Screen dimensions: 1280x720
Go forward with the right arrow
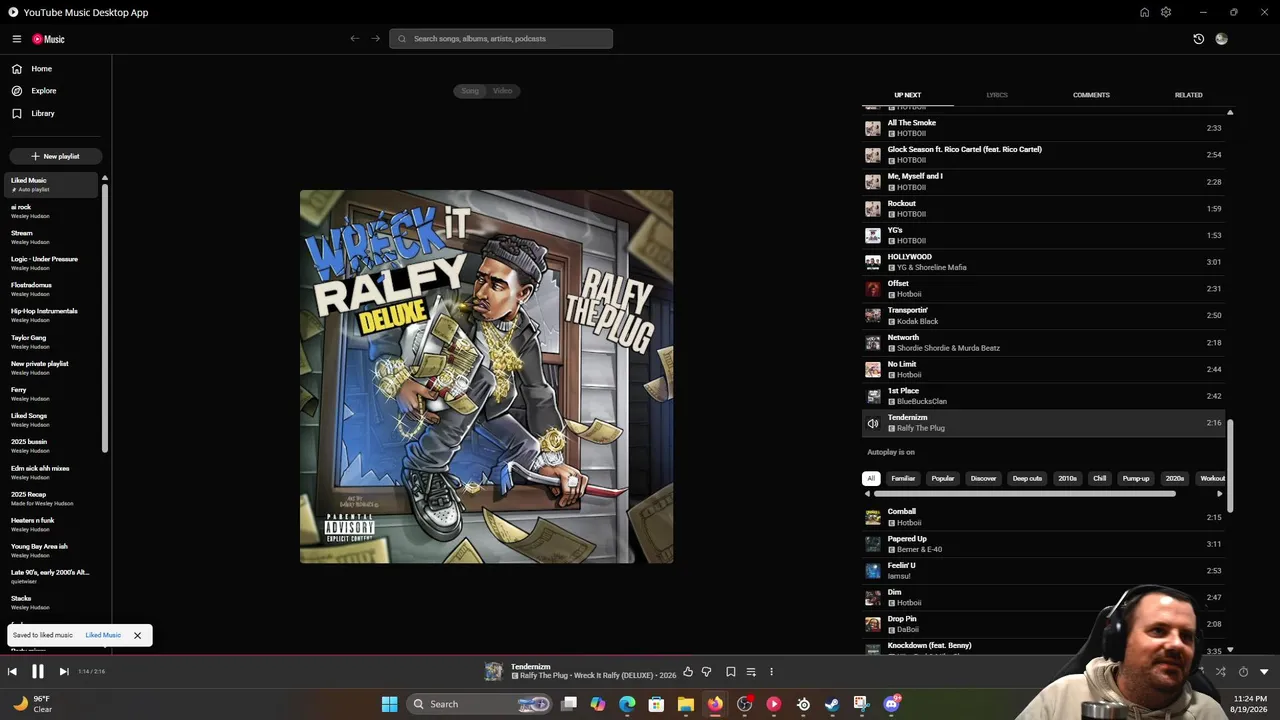(x=376, y=39)
